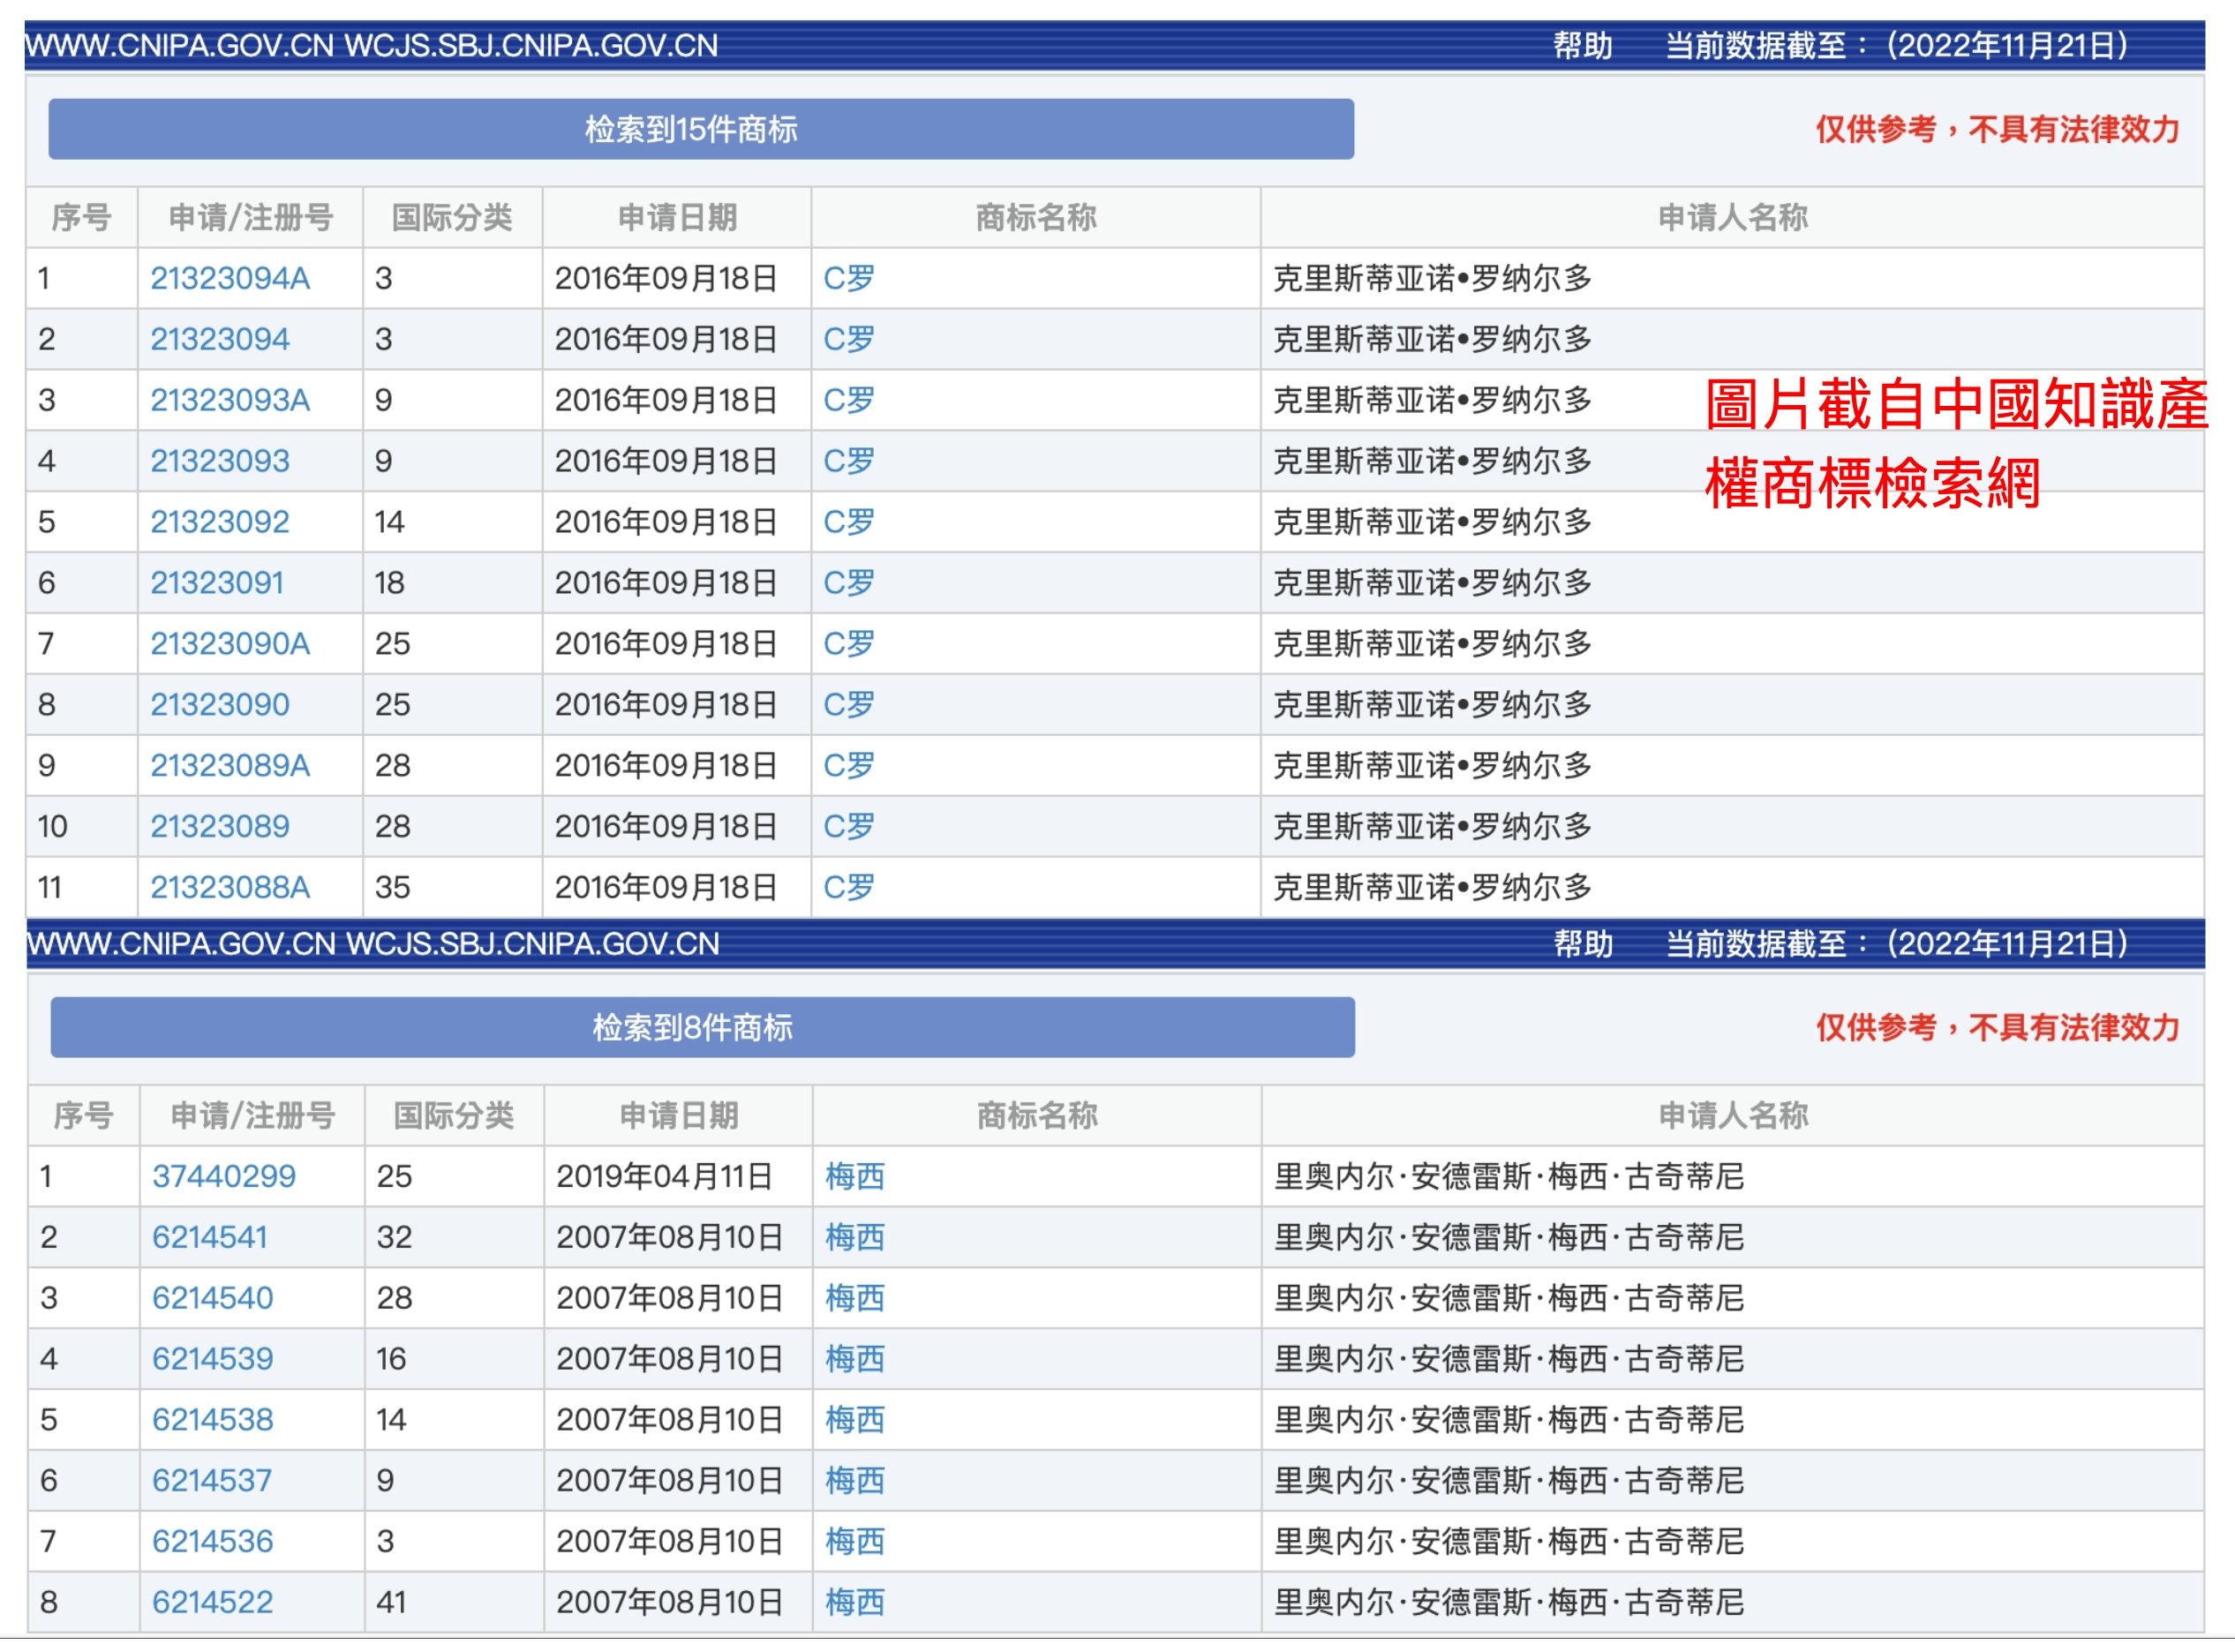The width and height of the screenshot is (2235, 1652).
Task: Click the 检索到8件商标 results banner
Action: 703,1027
